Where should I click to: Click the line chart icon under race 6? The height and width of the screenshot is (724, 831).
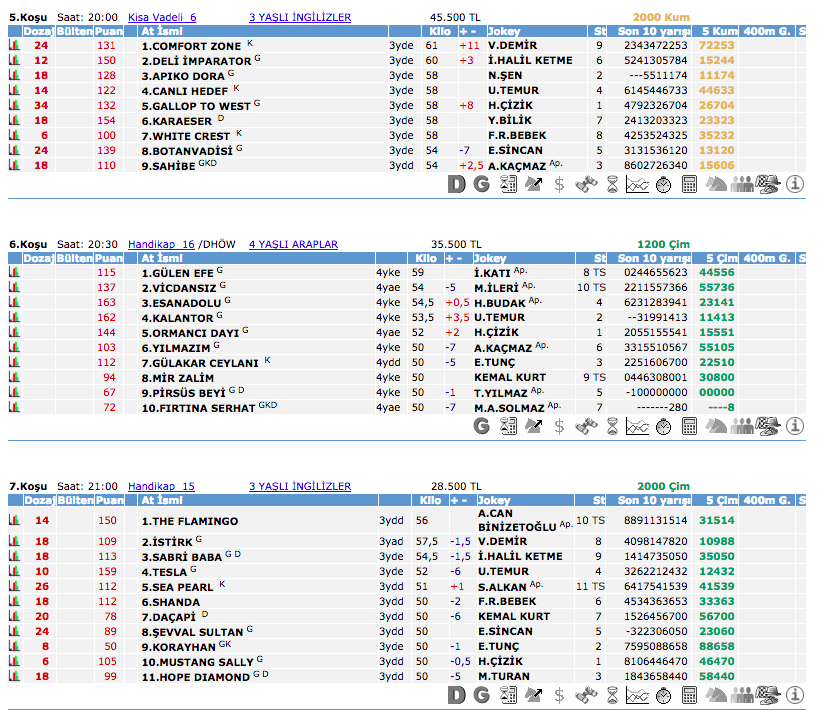pyautogui.click(x=638, y=426)
